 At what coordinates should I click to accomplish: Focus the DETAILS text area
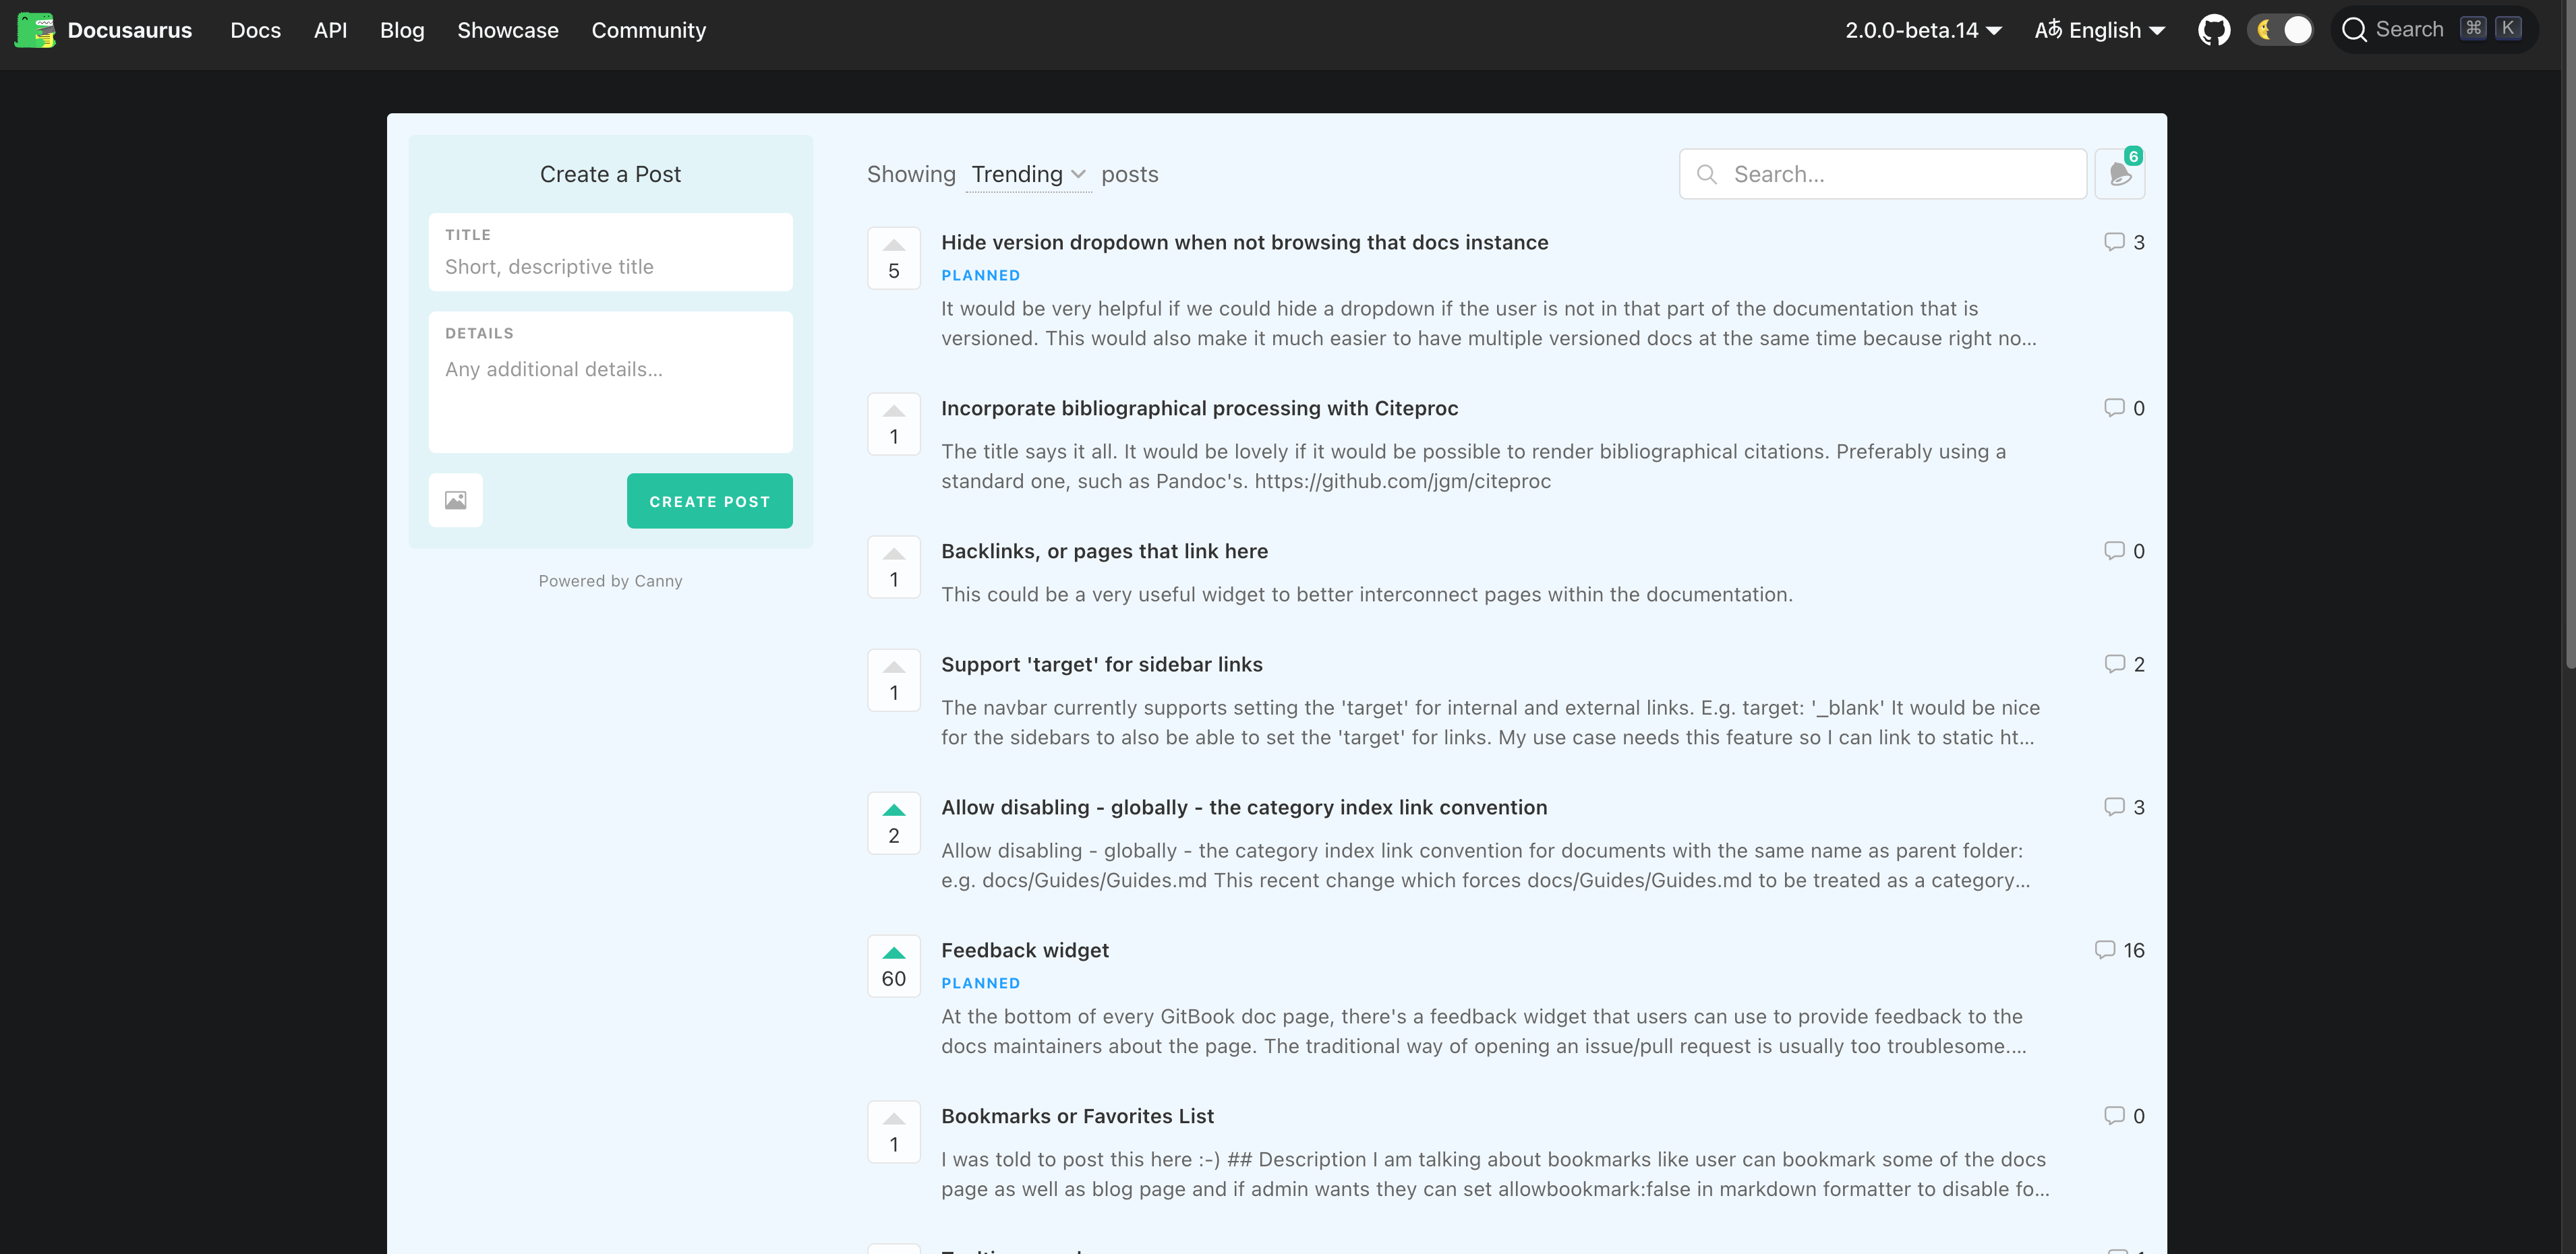coord(611,382)
